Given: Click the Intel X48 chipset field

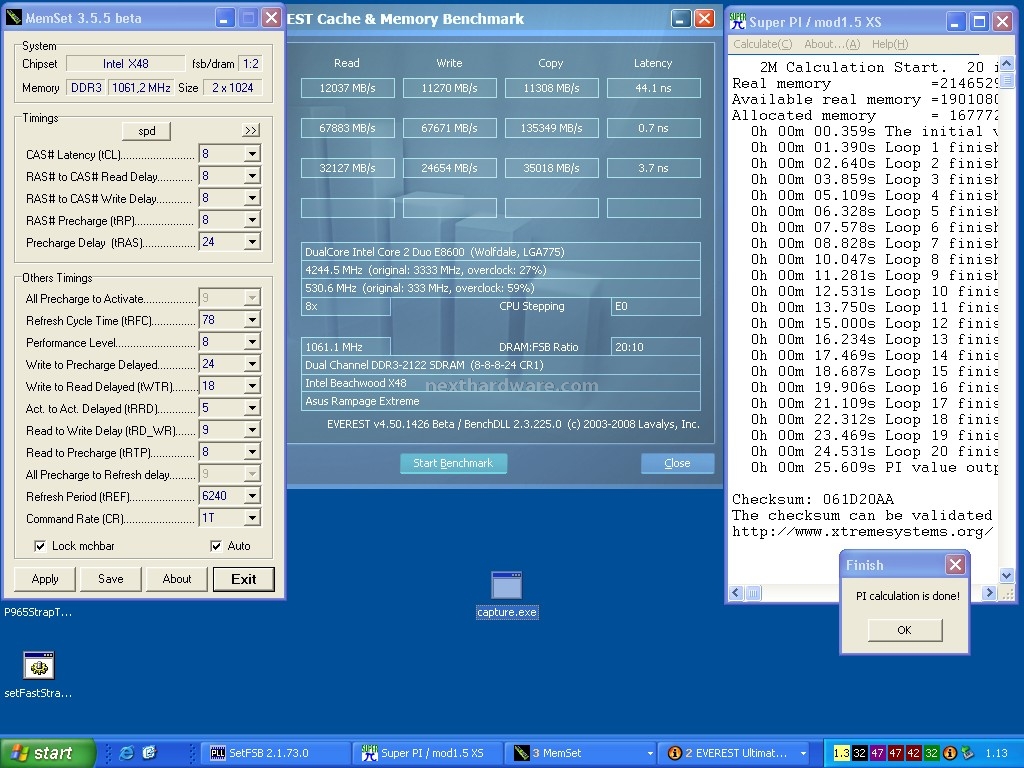Looking at the screenshot, I should click(125, 64).
